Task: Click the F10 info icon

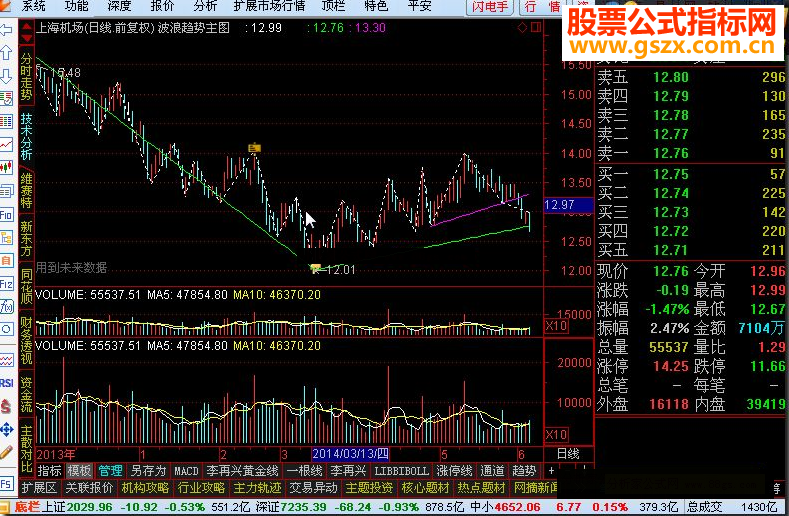Action: [x=7, y=215]
